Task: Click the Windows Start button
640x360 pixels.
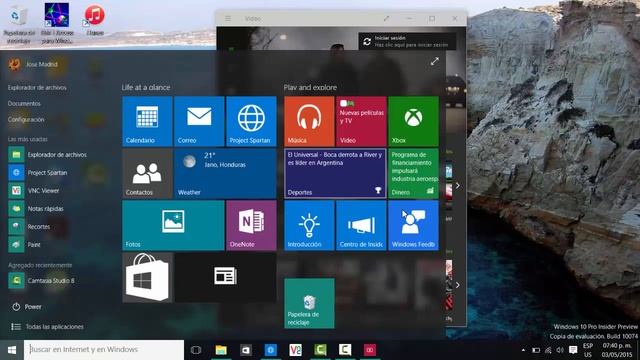Action: (12, 350)
